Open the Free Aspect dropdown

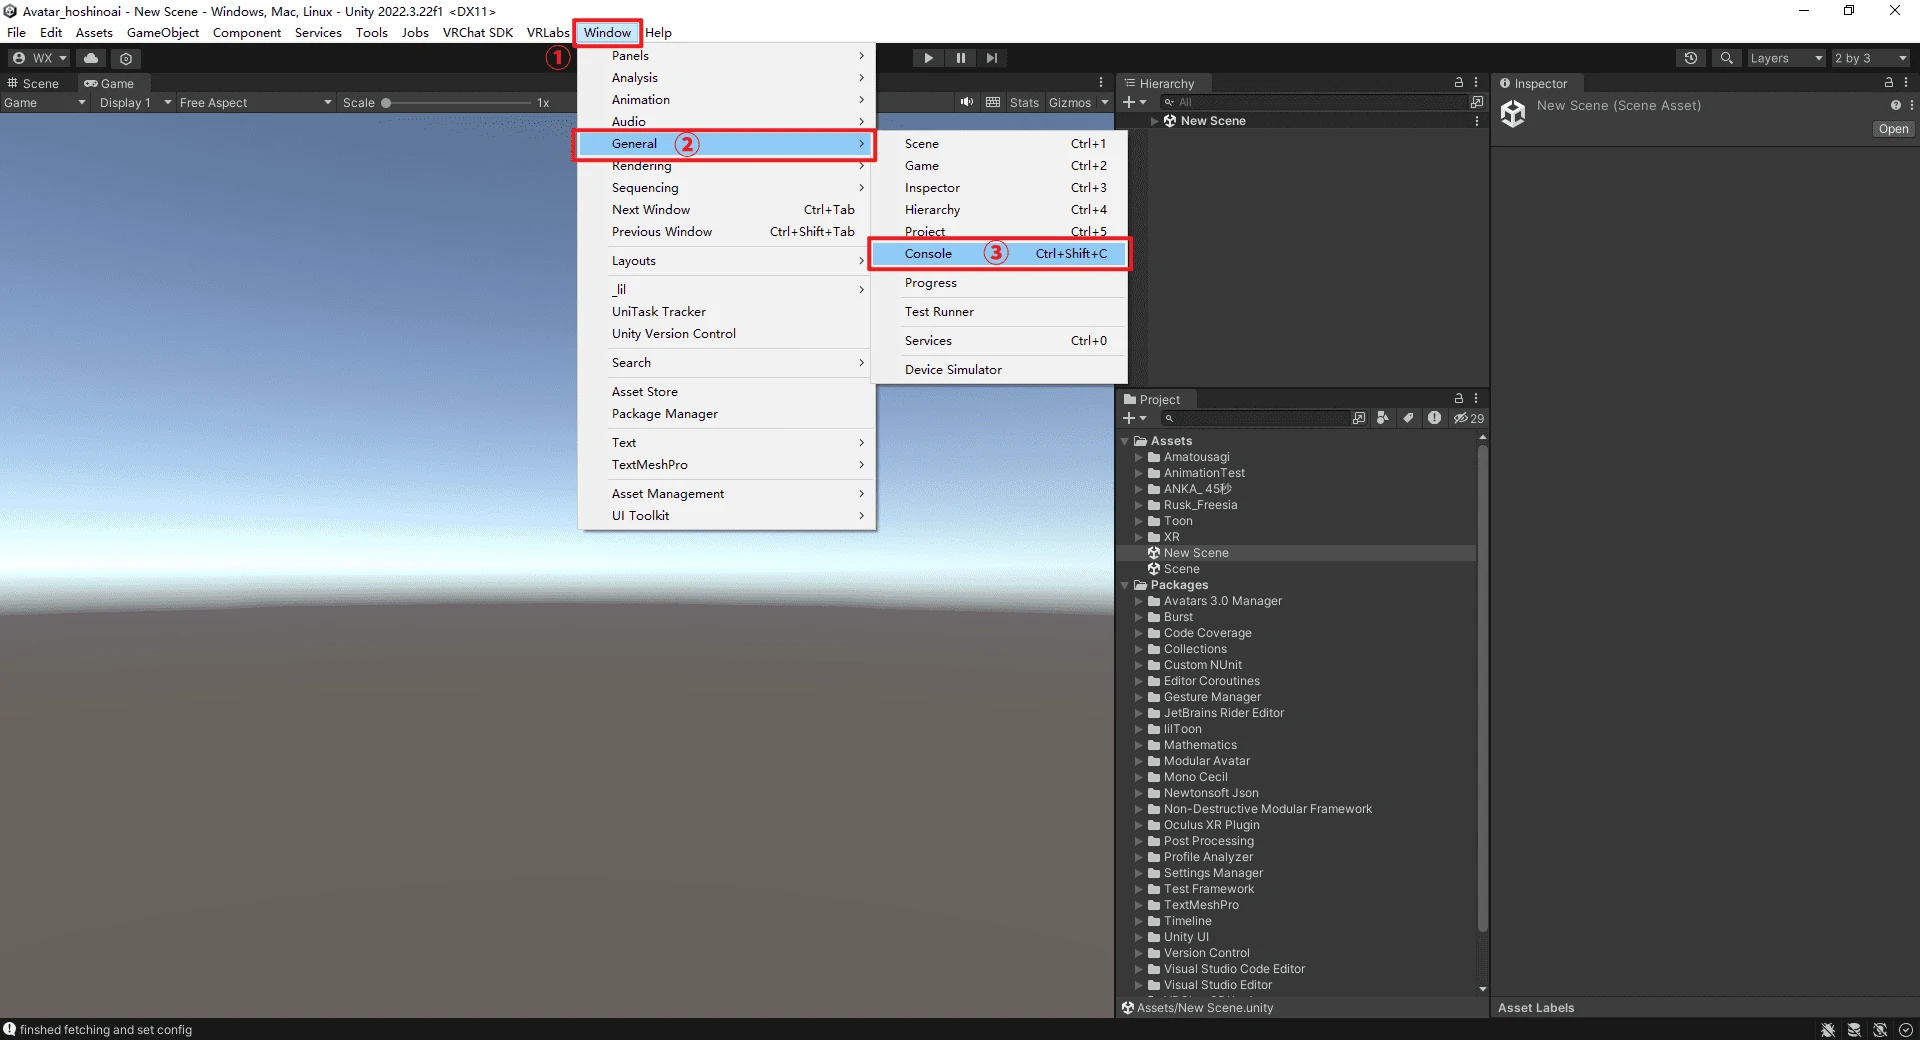254,102
